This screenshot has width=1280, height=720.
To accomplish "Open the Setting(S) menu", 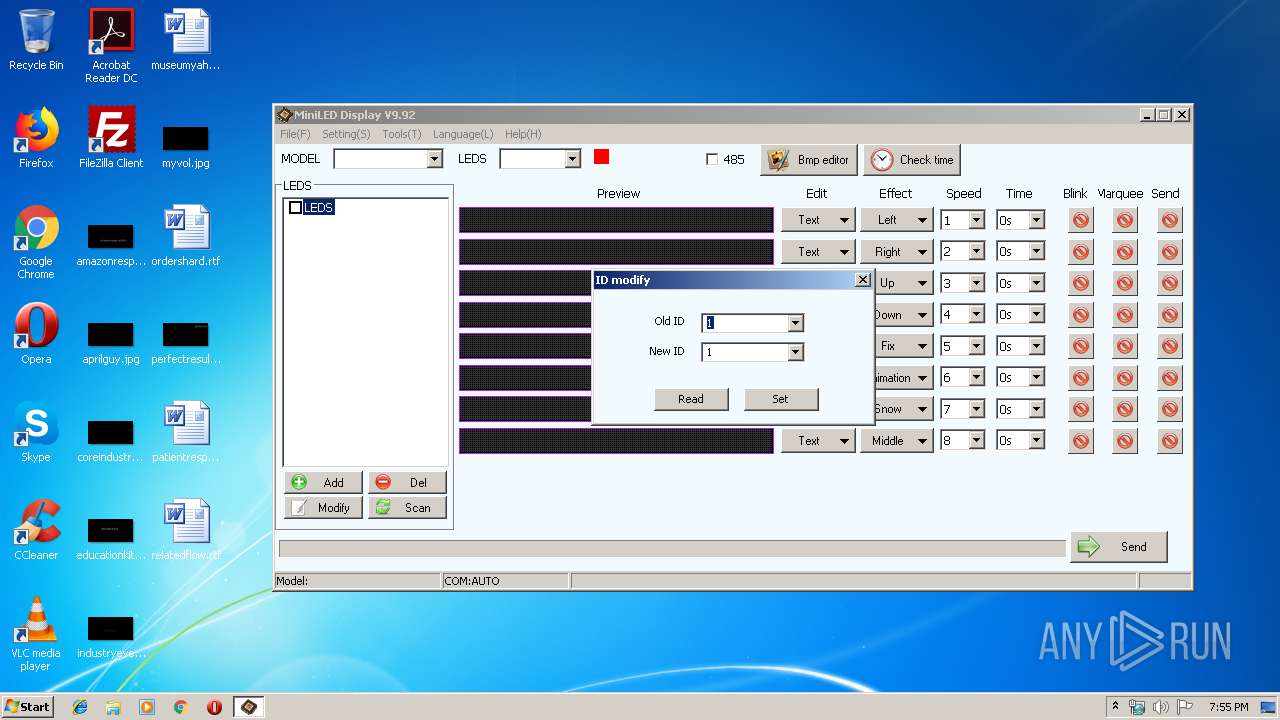I will pos(345,134).
